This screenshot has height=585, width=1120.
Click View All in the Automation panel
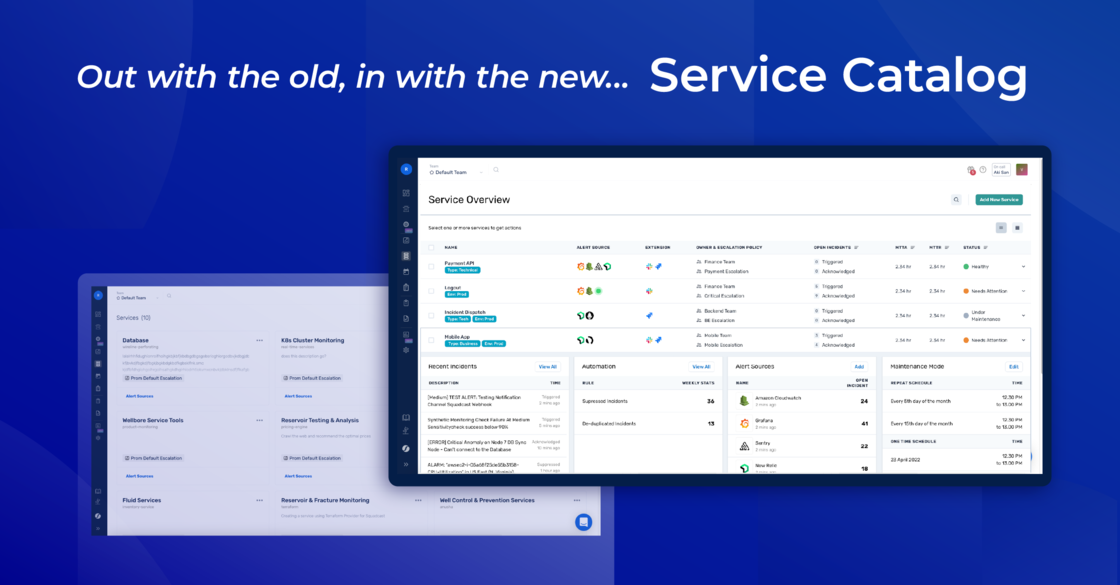click(x=701, y=366)
